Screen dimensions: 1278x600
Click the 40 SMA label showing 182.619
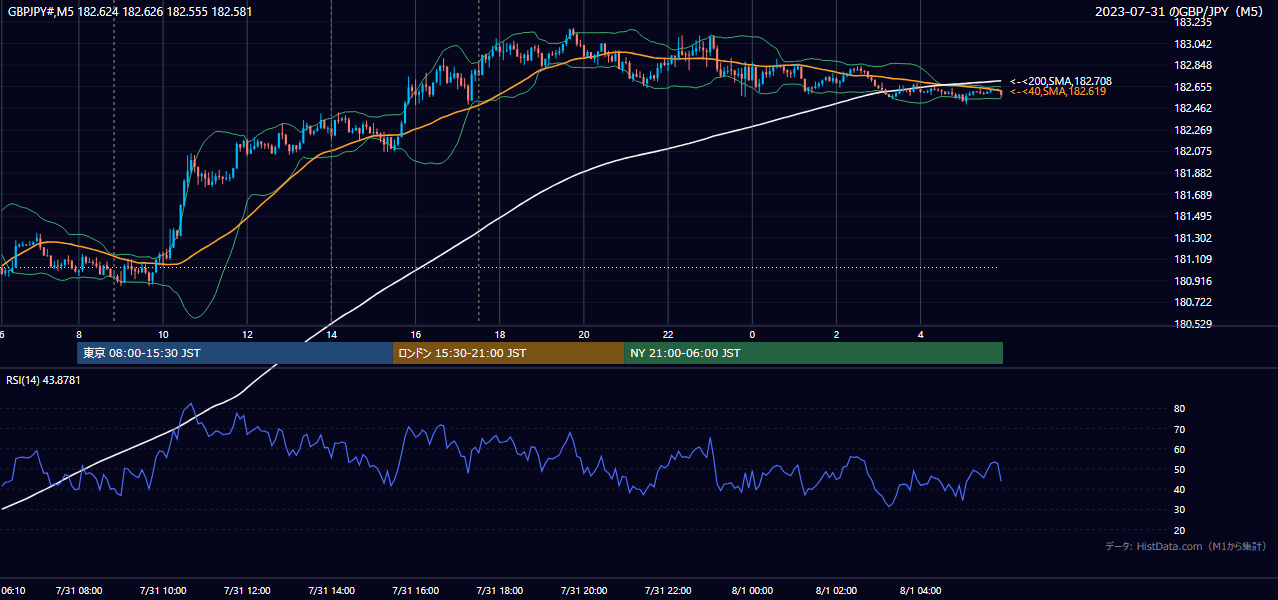pyautogui.click(x=1058, y=91)
